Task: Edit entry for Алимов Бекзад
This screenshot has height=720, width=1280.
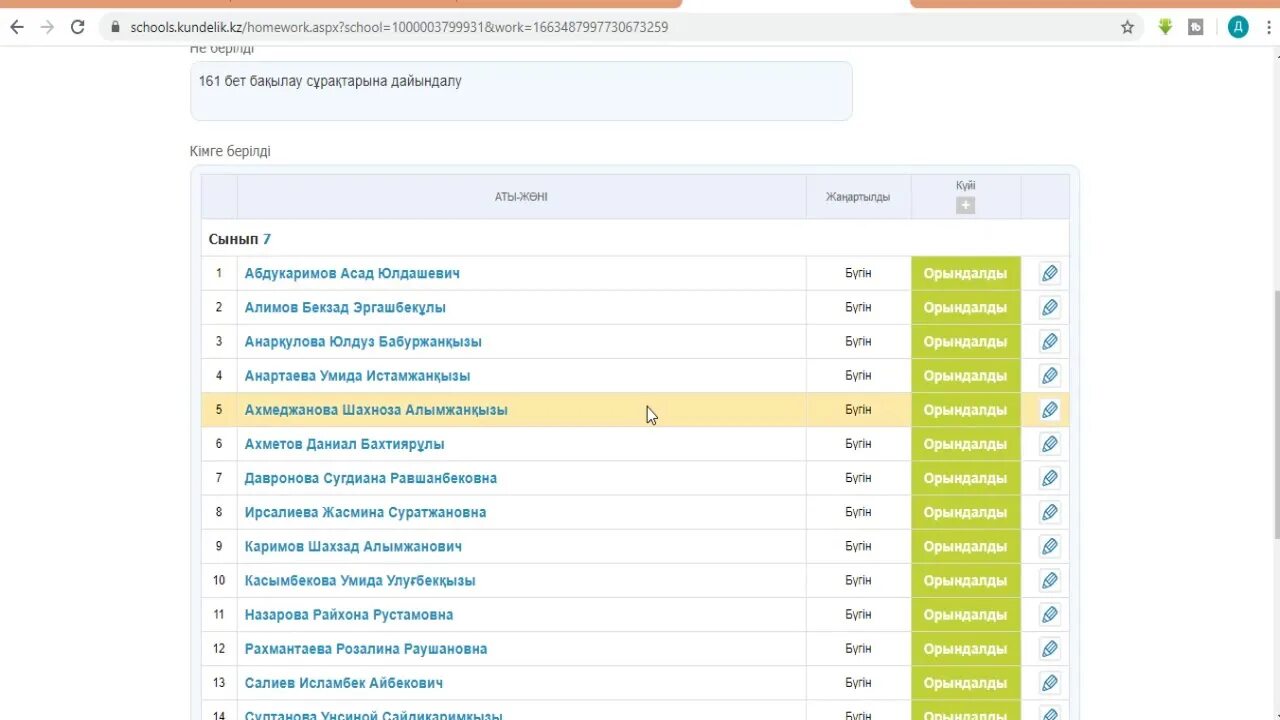Action: 1049,307
